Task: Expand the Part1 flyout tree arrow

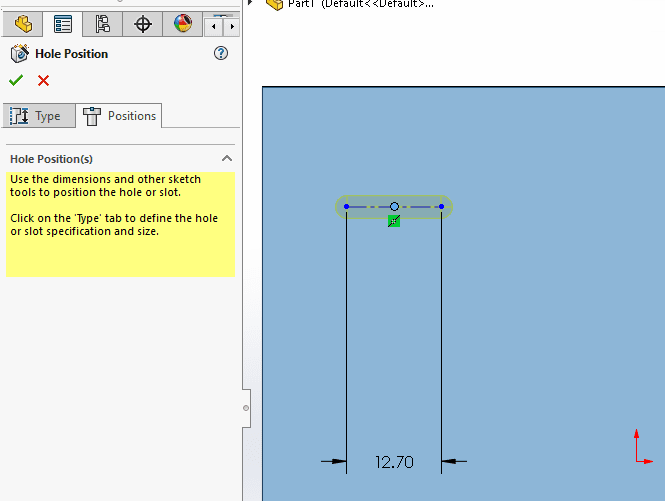Action: [250, 3]
